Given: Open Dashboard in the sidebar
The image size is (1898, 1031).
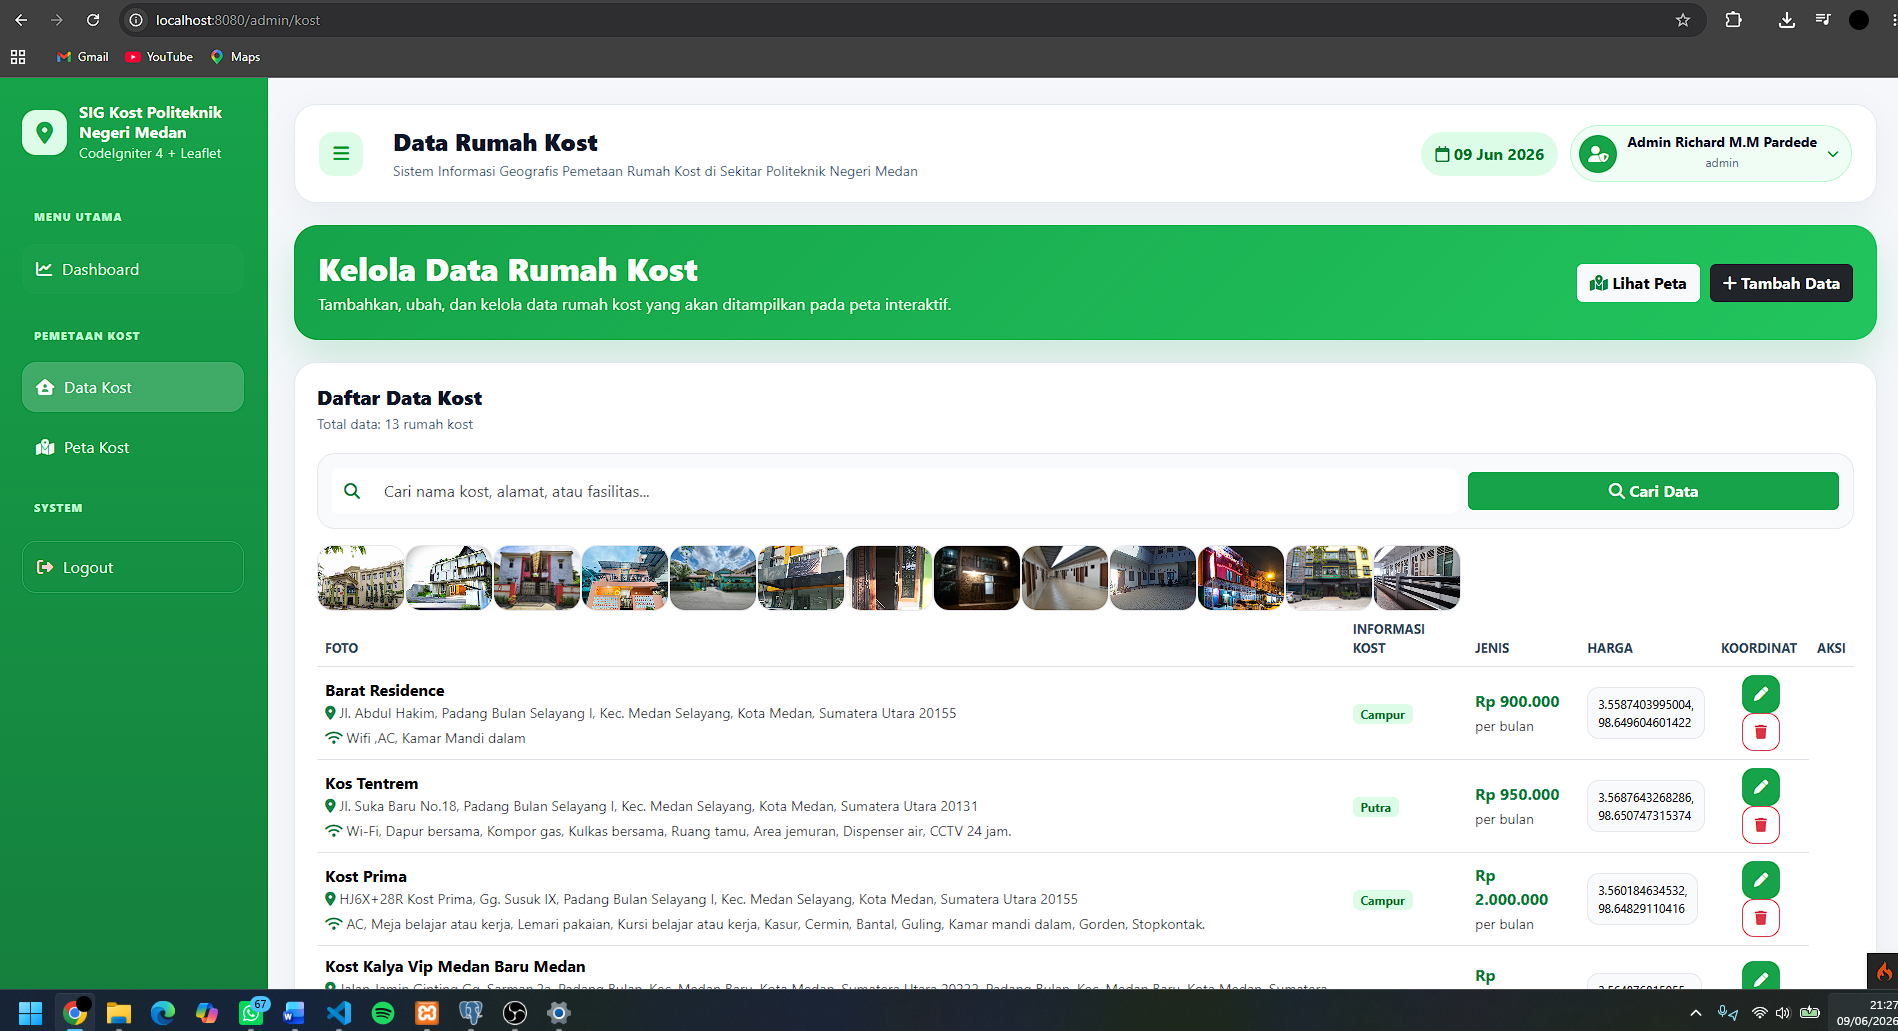Looking at the screenshot, I should point(133,269).
